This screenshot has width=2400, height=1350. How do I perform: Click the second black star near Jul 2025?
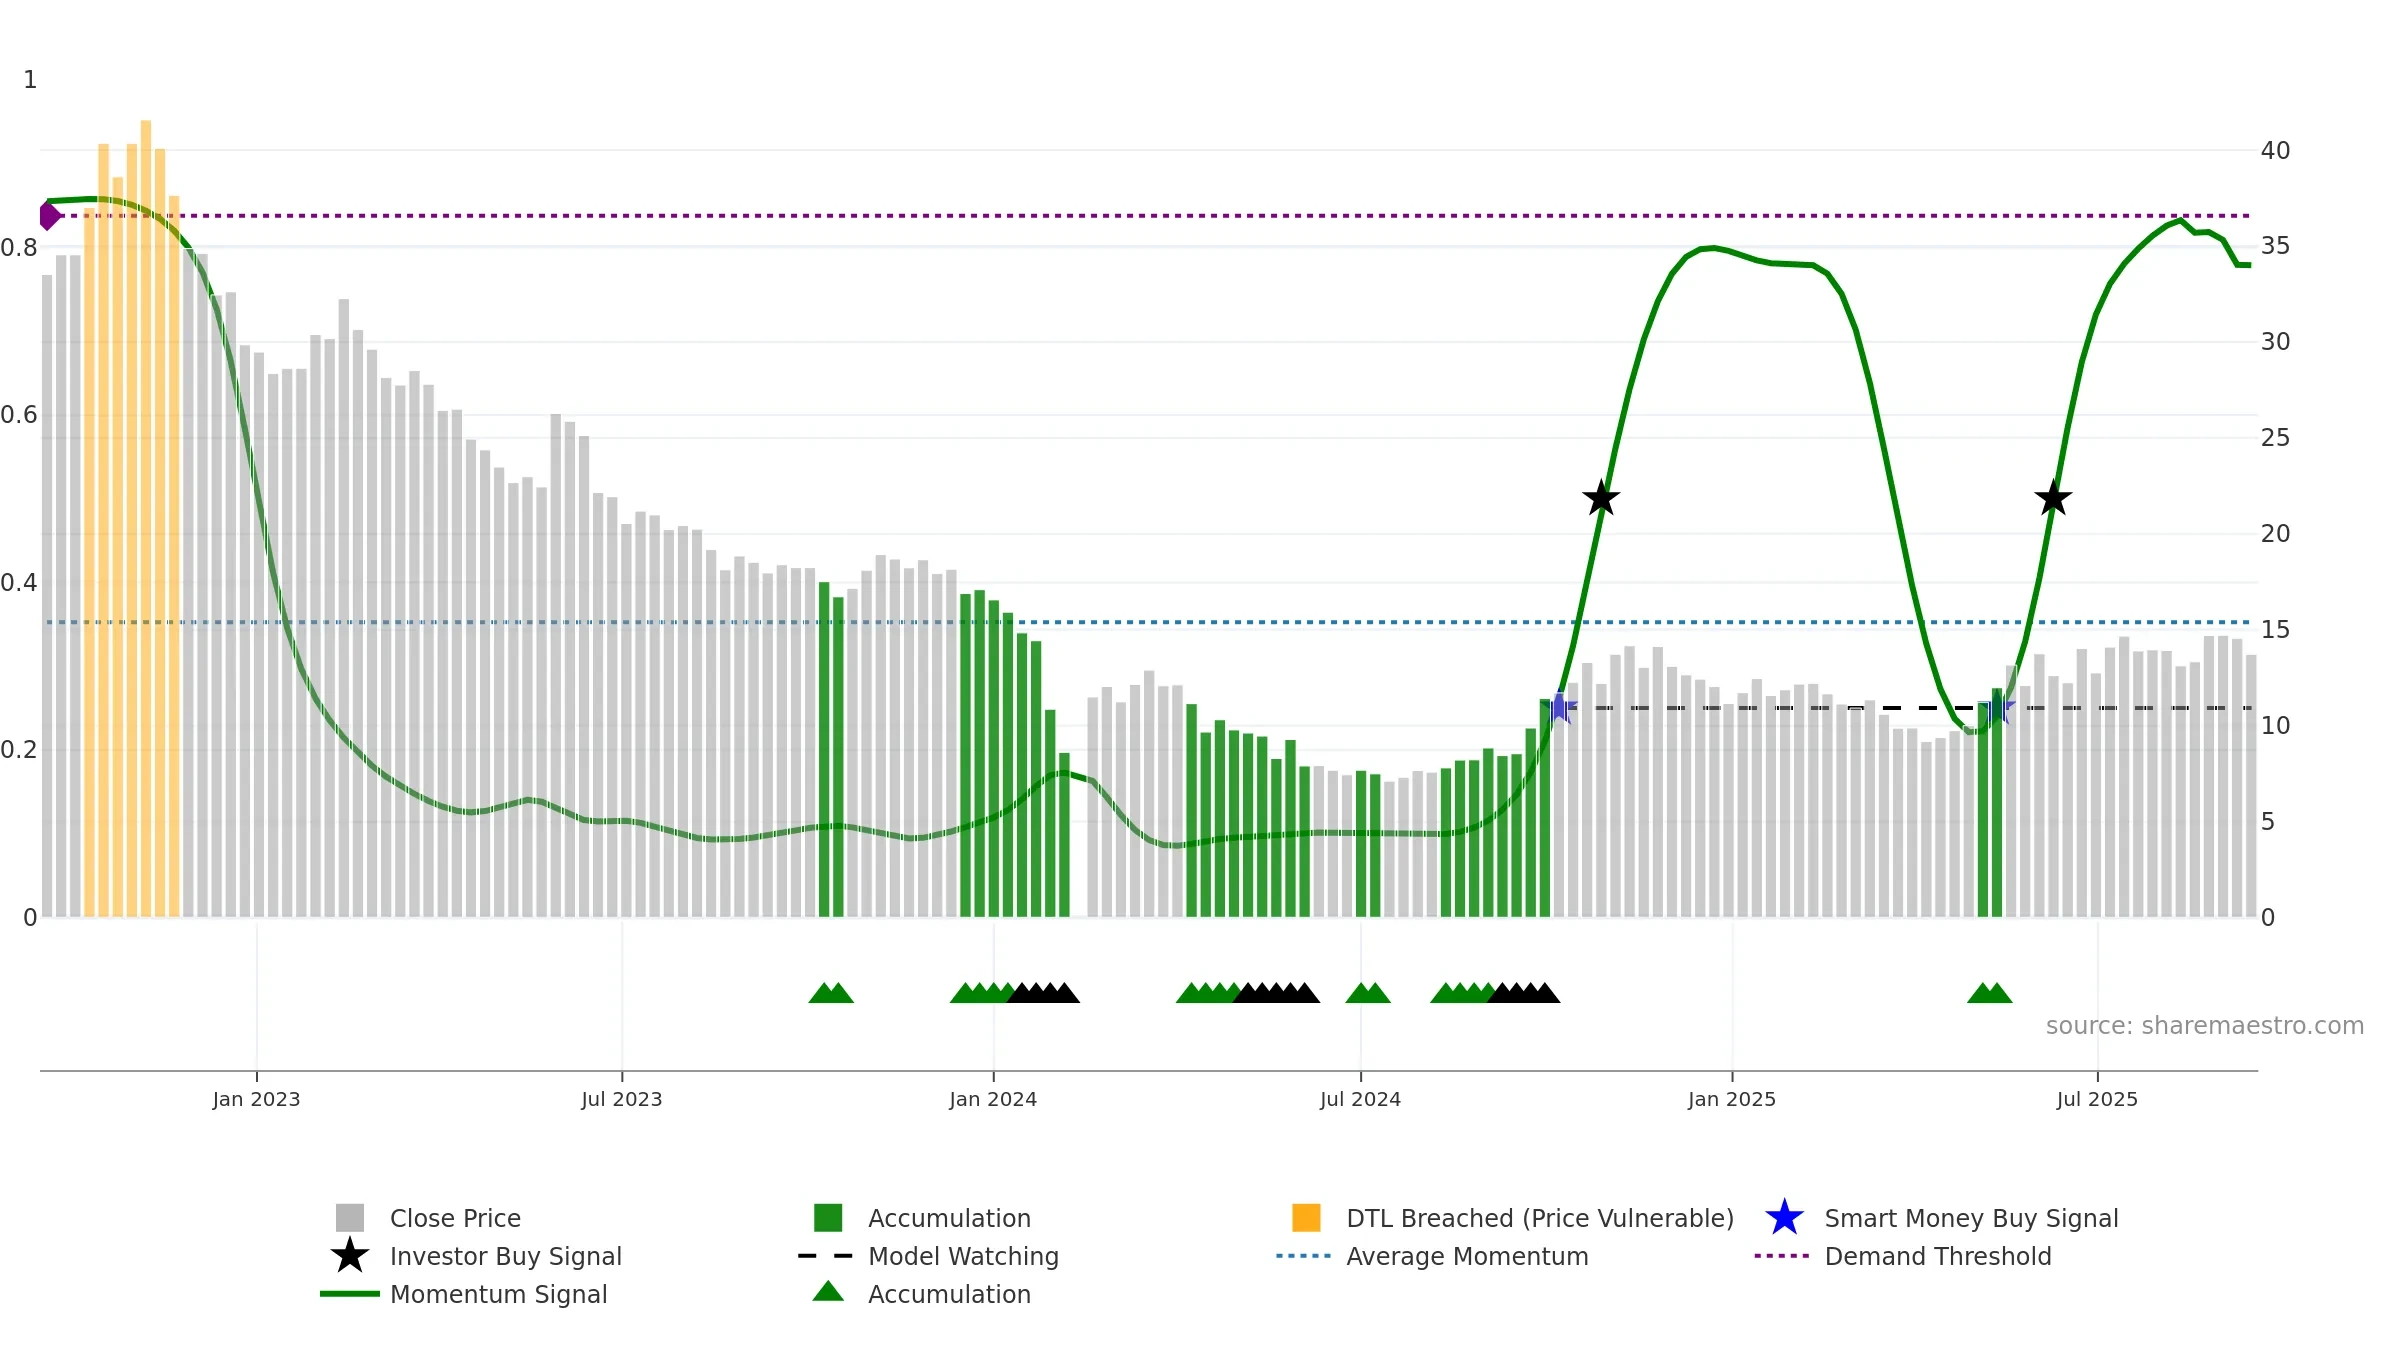[x=2053, y=498]
